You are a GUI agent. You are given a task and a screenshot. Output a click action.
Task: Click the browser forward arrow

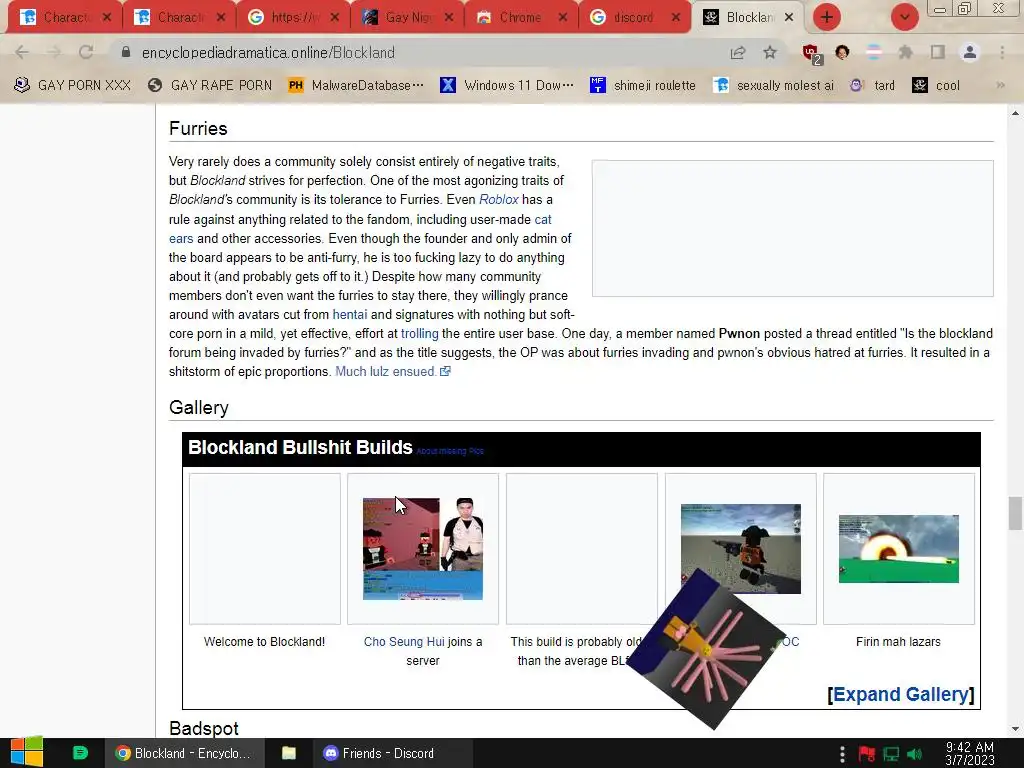[x=54, y=52]
